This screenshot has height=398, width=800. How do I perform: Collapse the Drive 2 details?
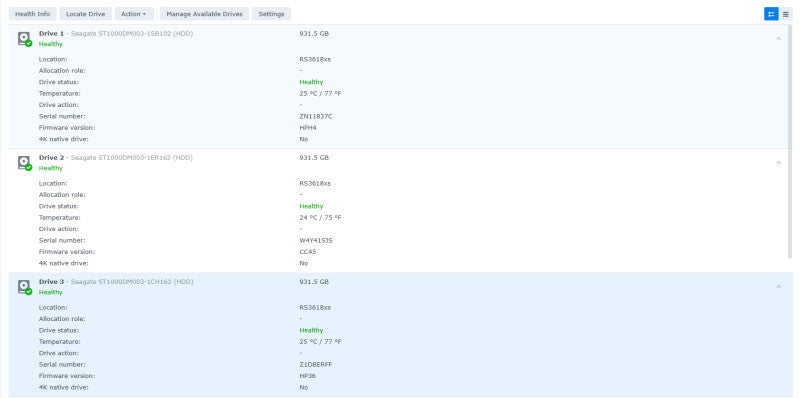click(779, 162)
